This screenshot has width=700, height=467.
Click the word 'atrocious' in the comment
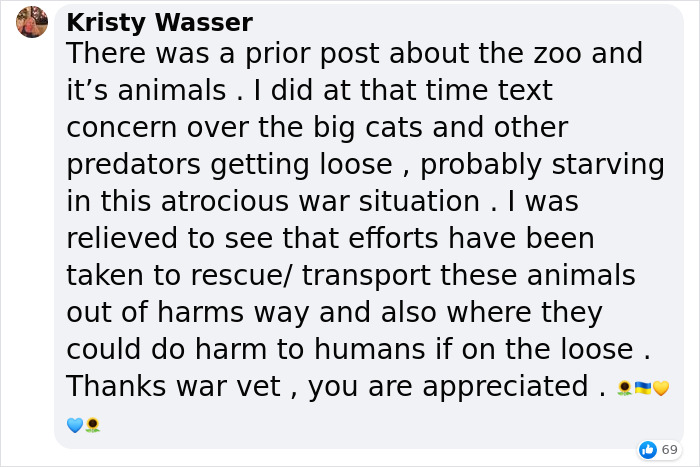(225, 201)
